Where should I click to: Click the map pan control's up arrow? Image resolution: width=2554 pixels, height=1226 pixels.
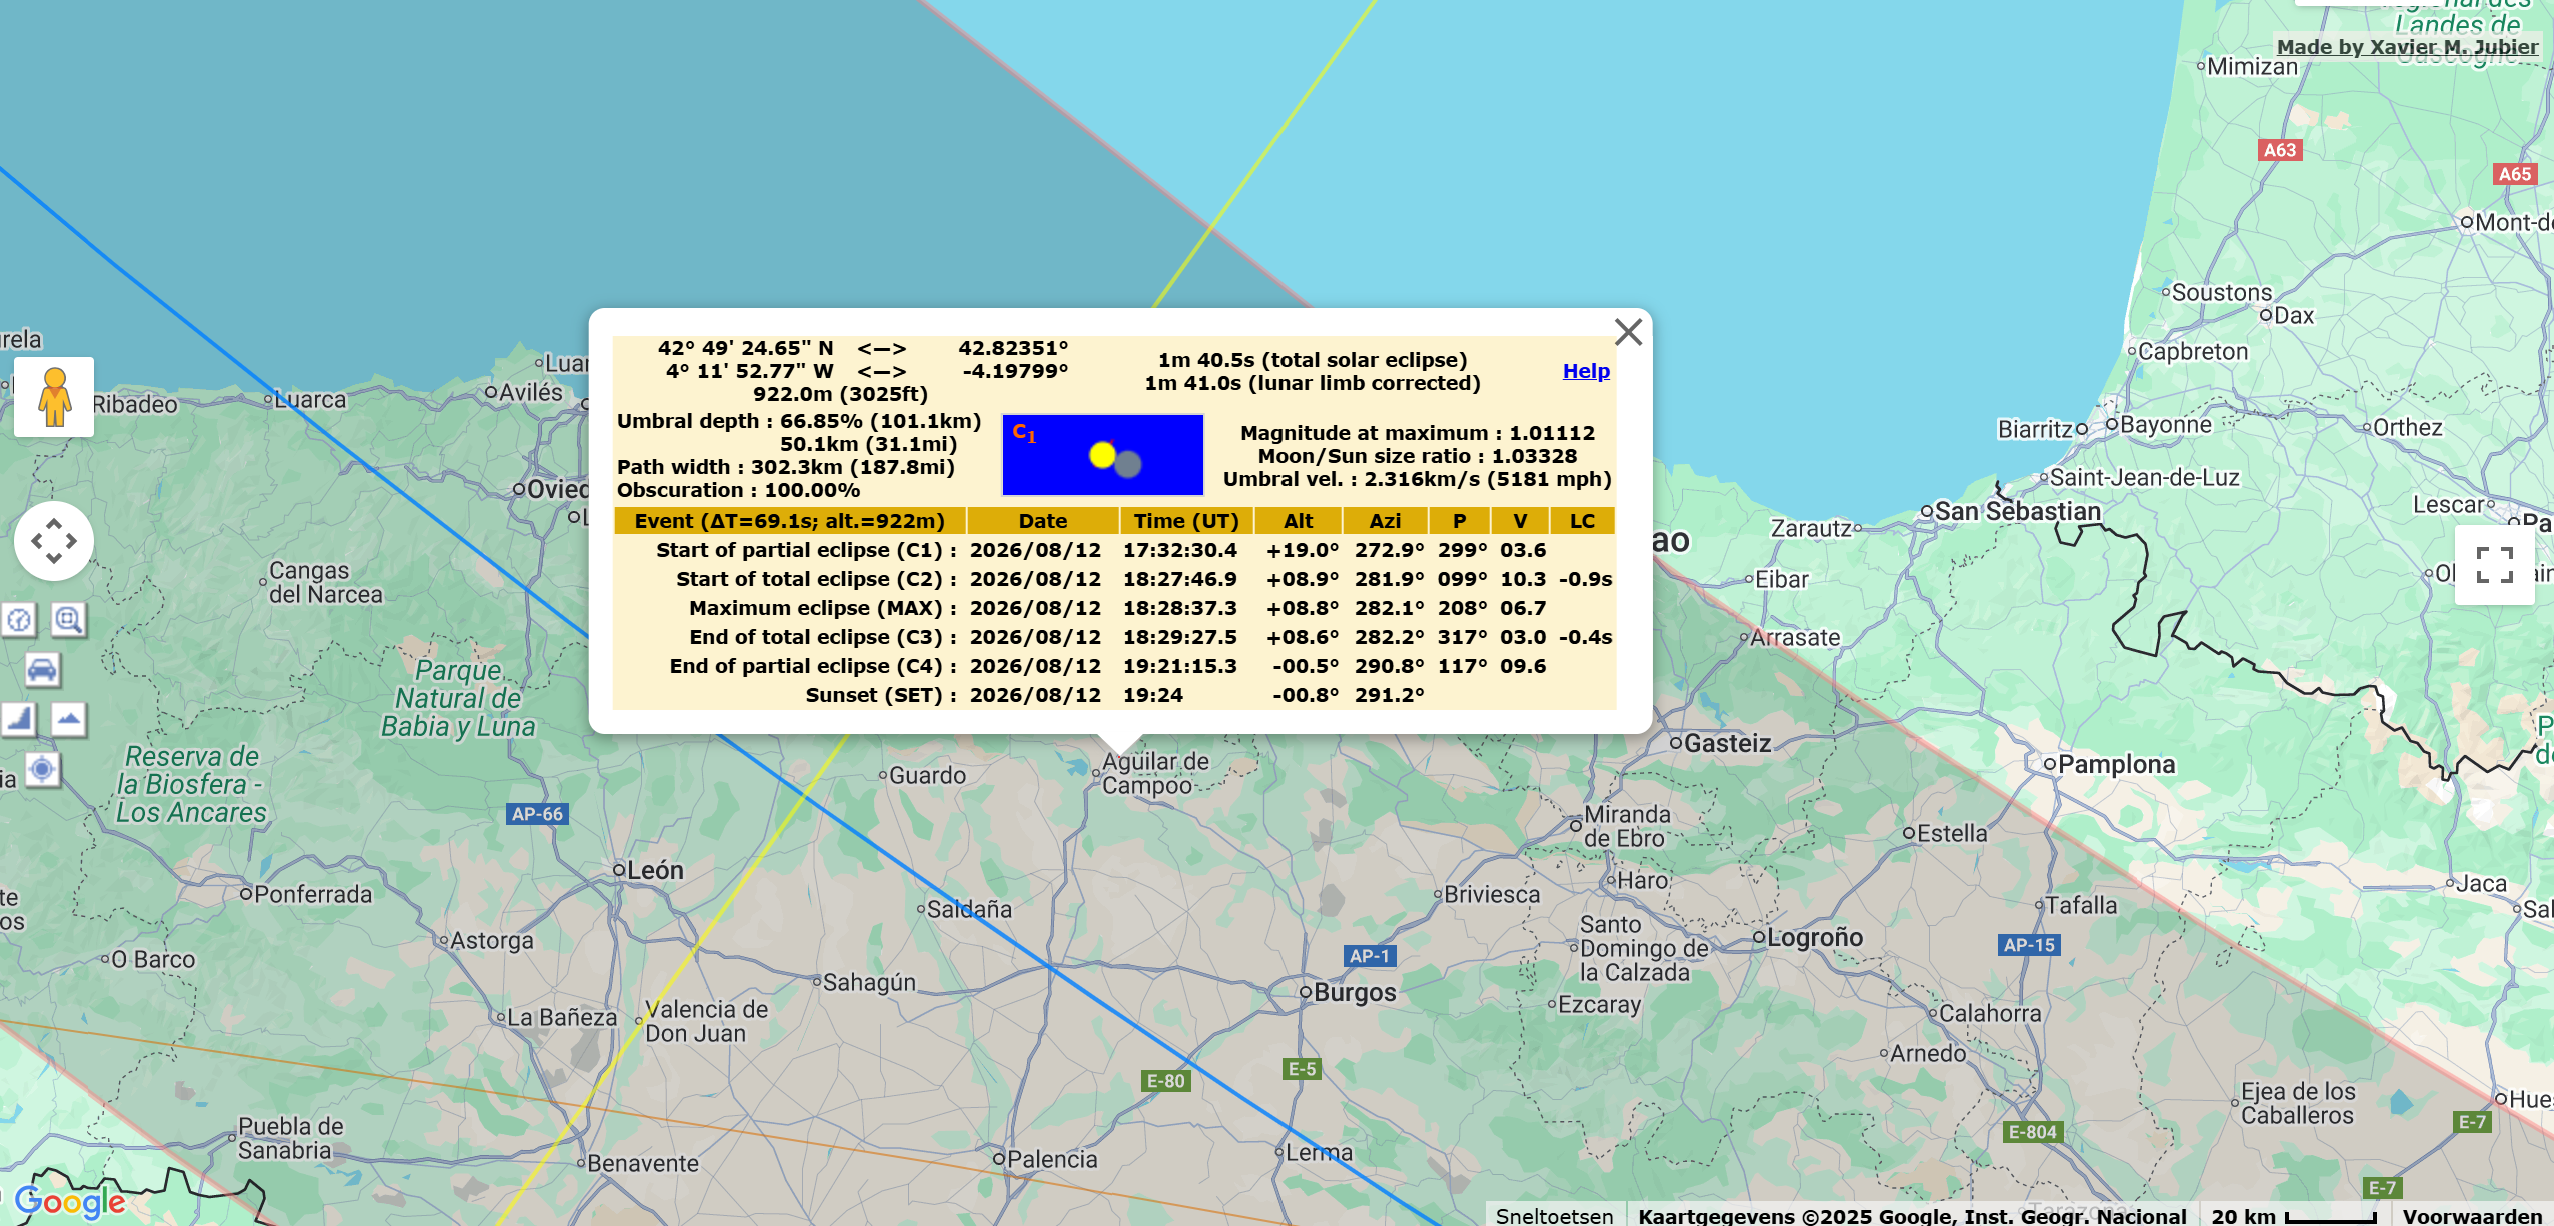click(x=54, y=522)
